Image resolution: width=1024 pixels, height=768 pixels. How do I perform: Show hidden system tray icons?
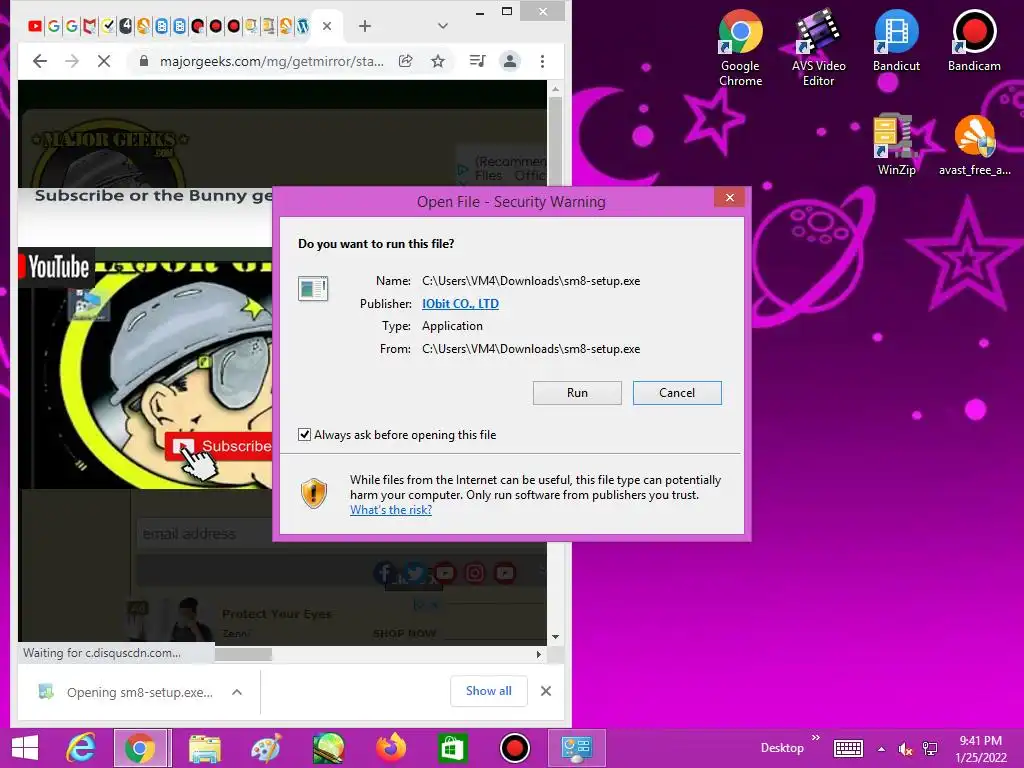pos(882,749)
